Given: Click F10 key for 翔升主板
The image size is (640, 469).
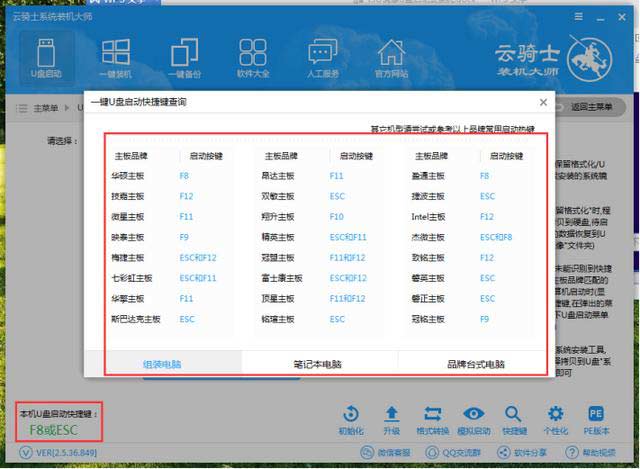Looking at the screenshot, I should coord(337,217).
